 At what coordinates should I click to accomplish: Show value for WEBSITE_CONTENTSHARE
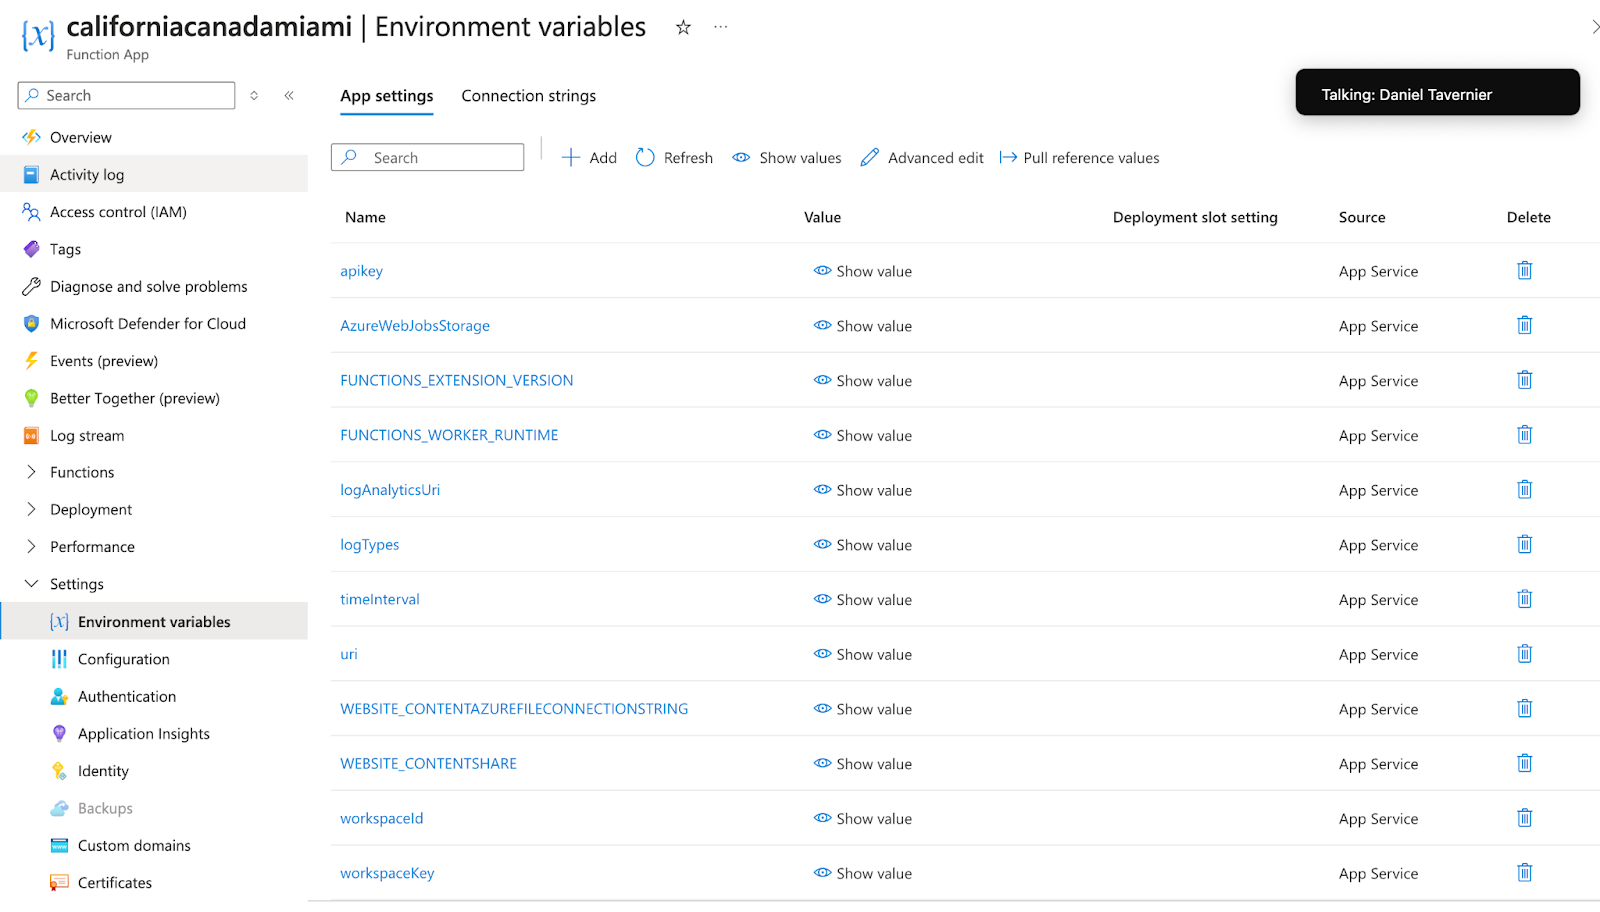click(862, 764)
